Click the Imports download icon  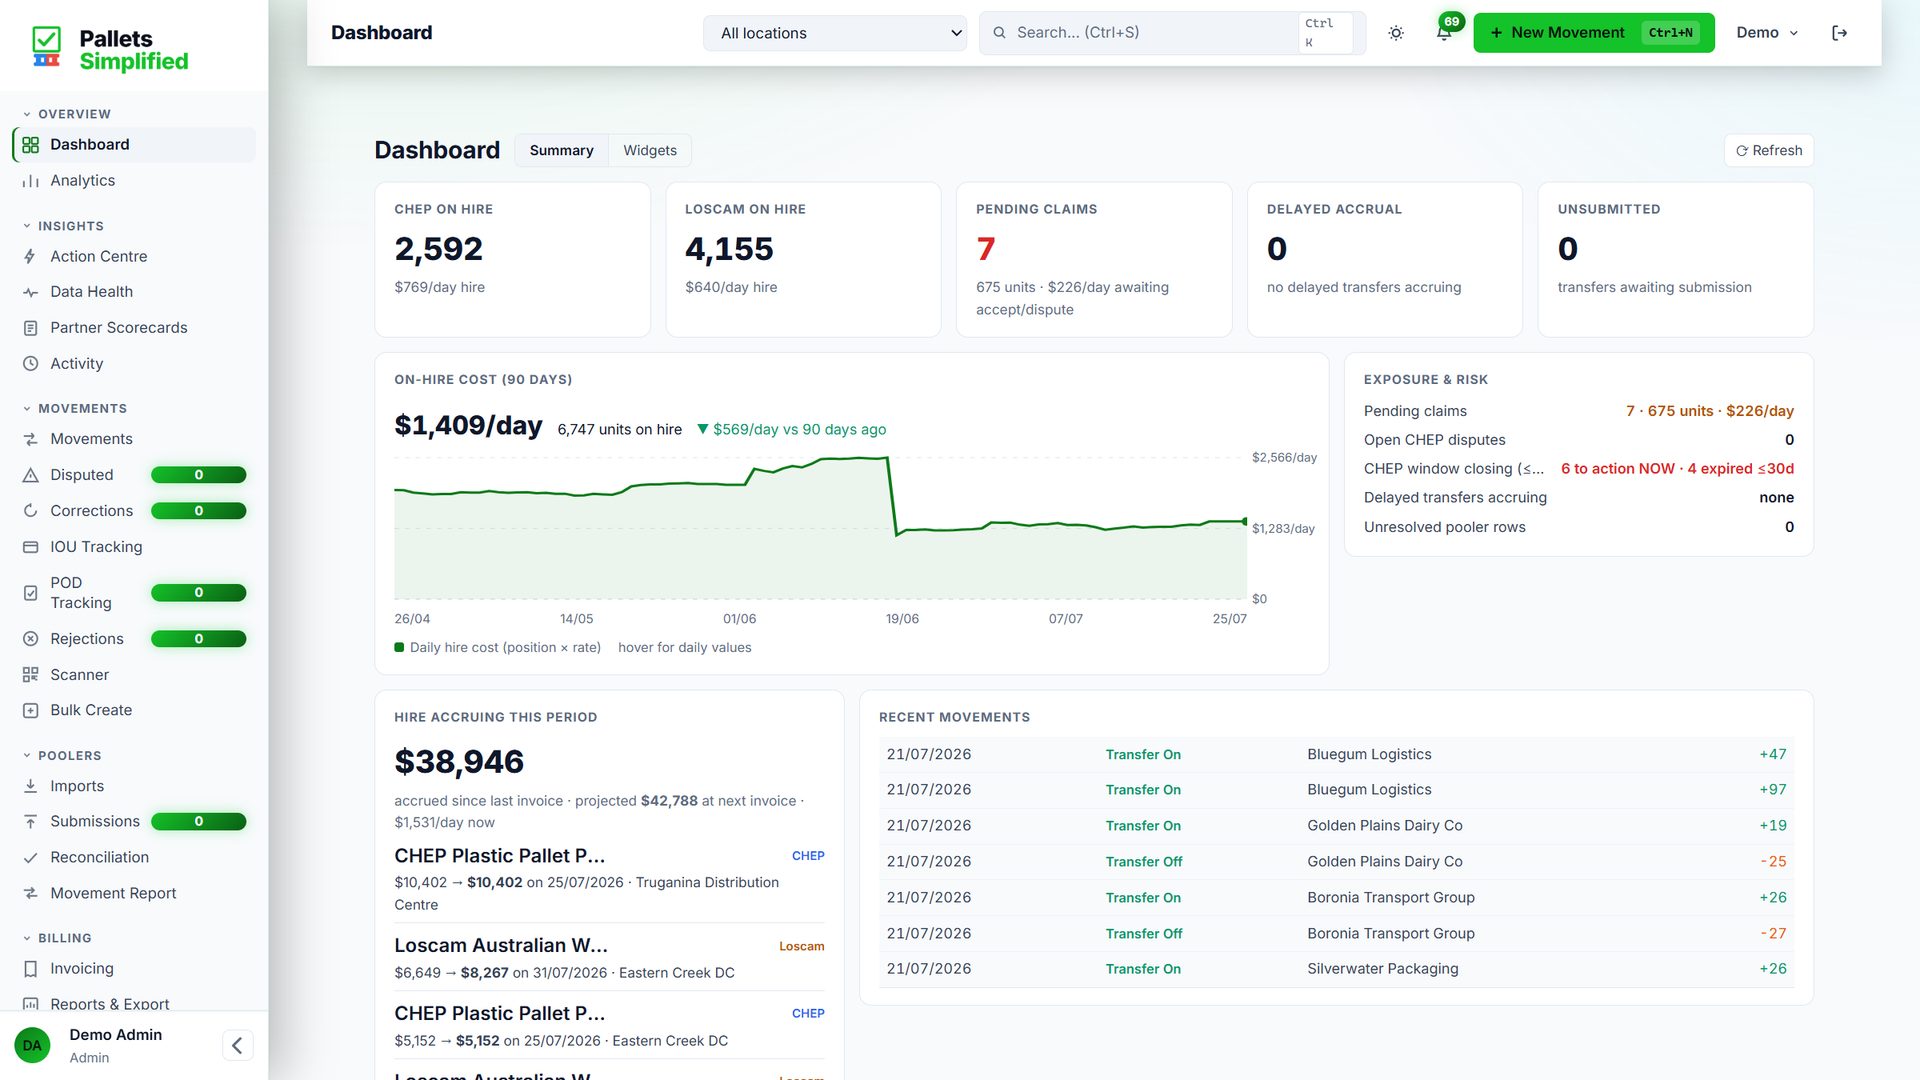30,786
